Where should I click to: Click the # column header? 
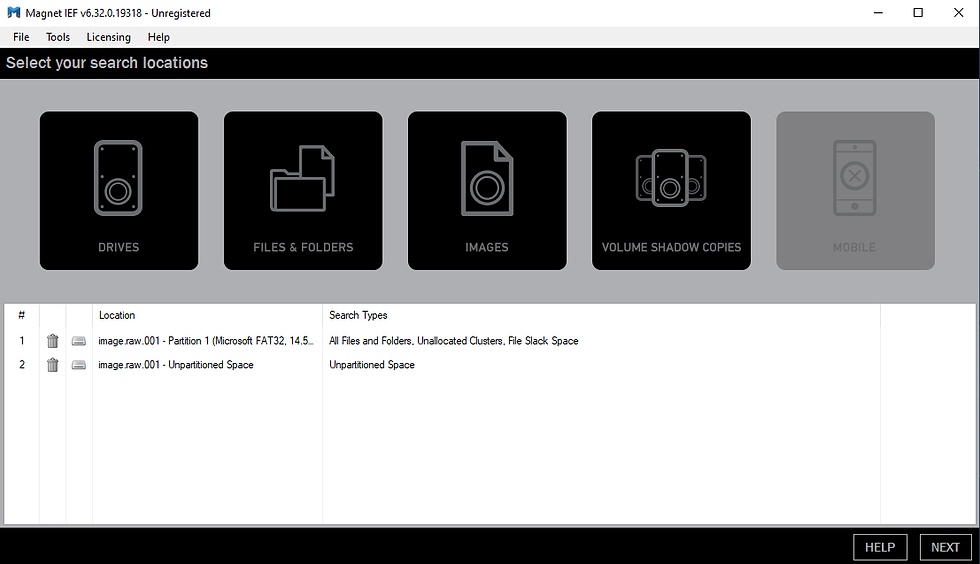(22, 315)
